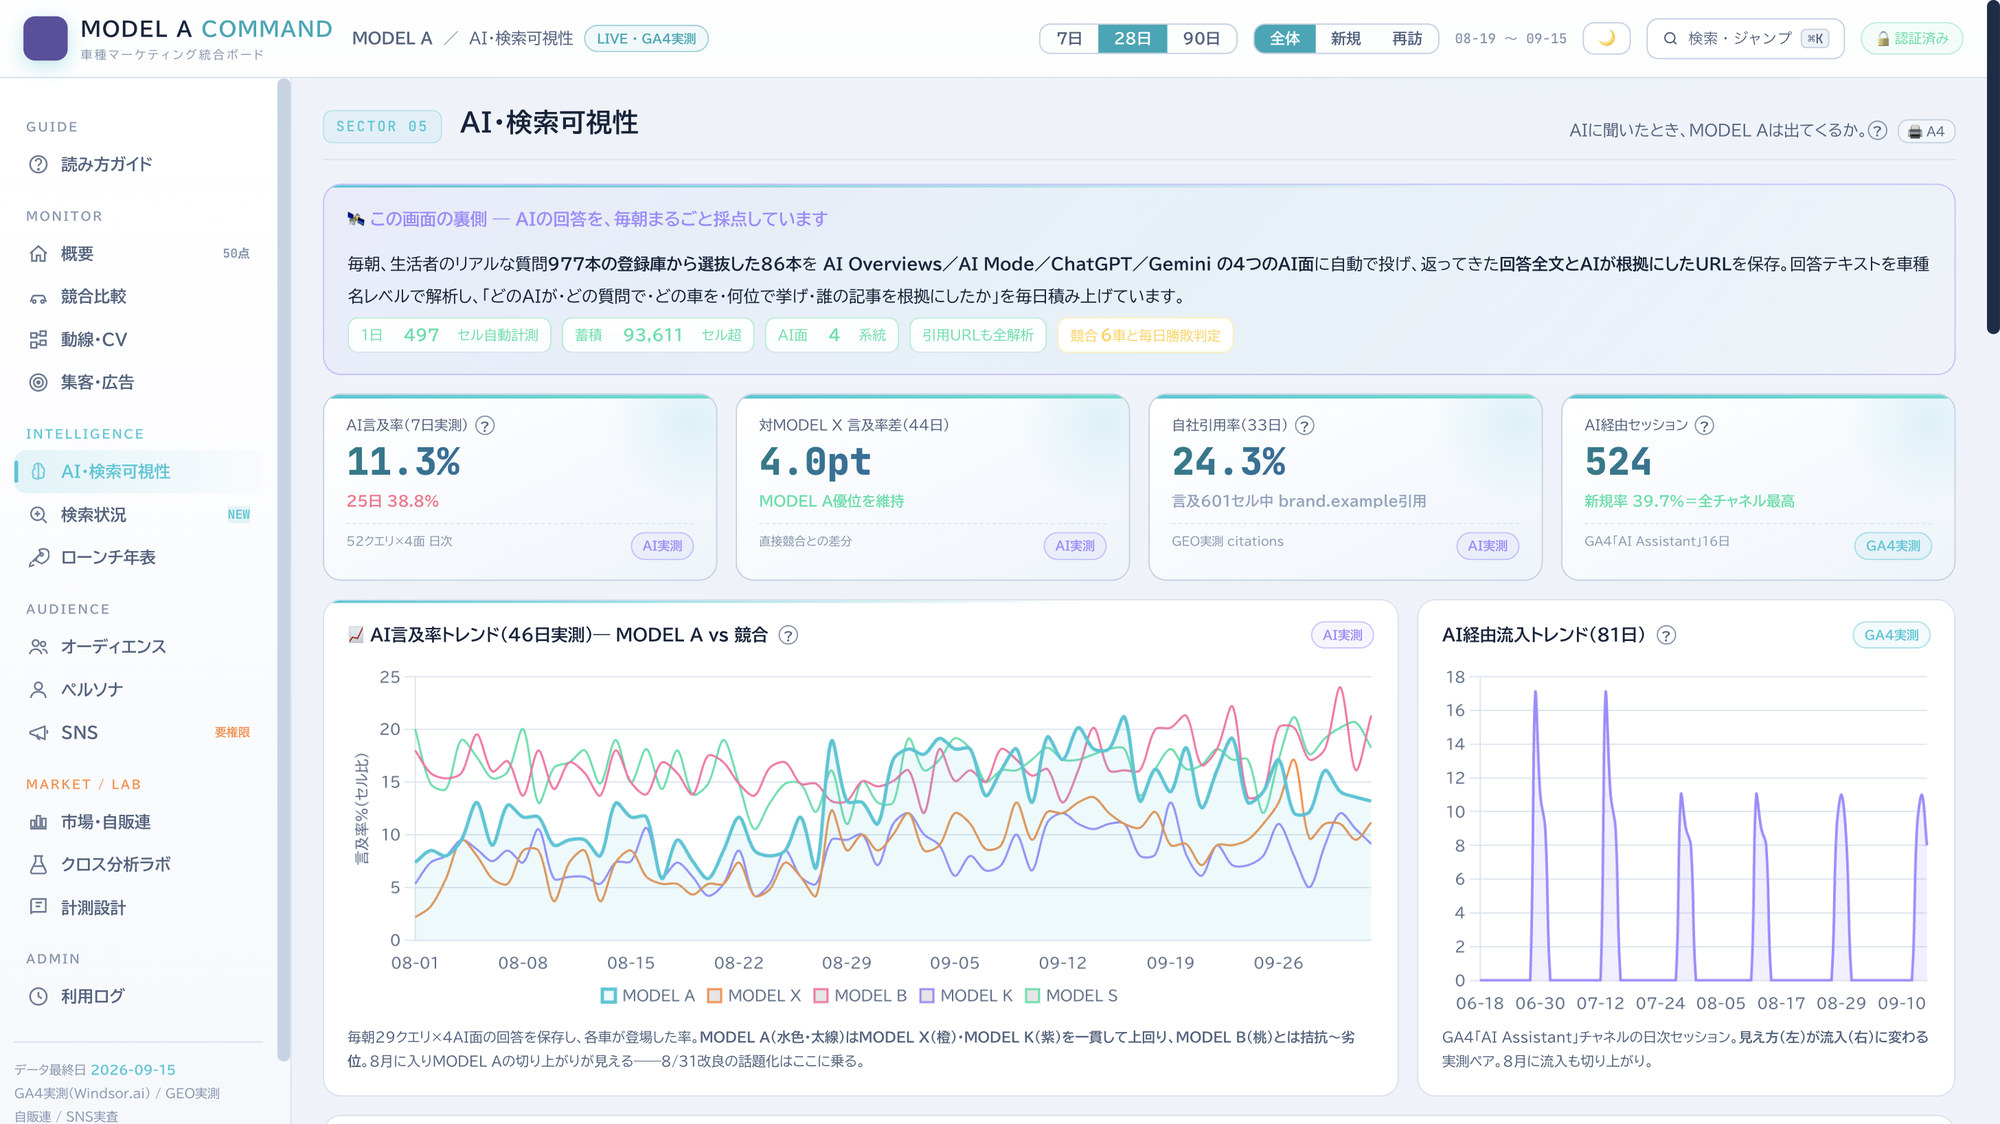Select the 90日 period segment
2000x1124 pixels.
[1201, 38]
